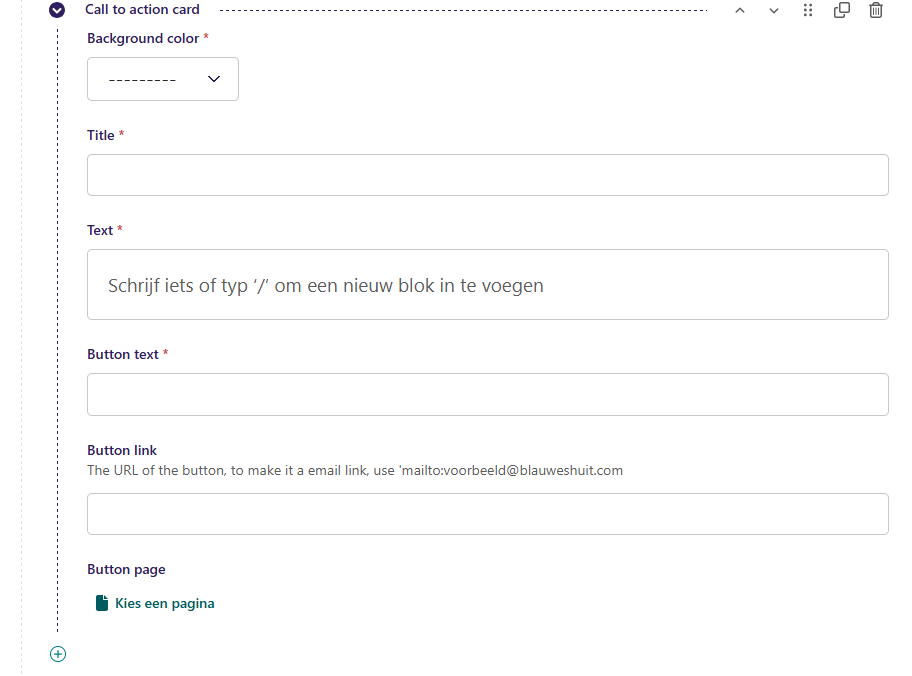Click into the Text rich text editor
Viewport: 912px width, 676px height.
coord(487,285)
